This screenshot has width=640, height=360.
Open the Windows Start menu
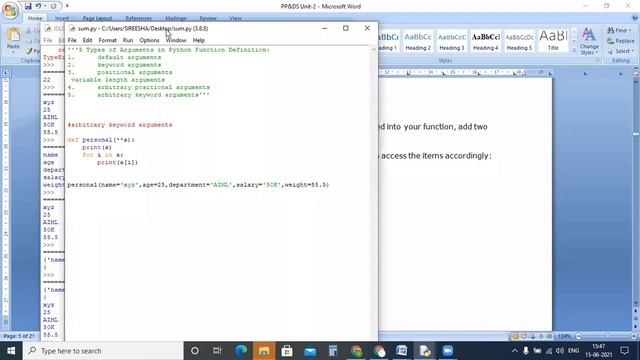[11, 351]
